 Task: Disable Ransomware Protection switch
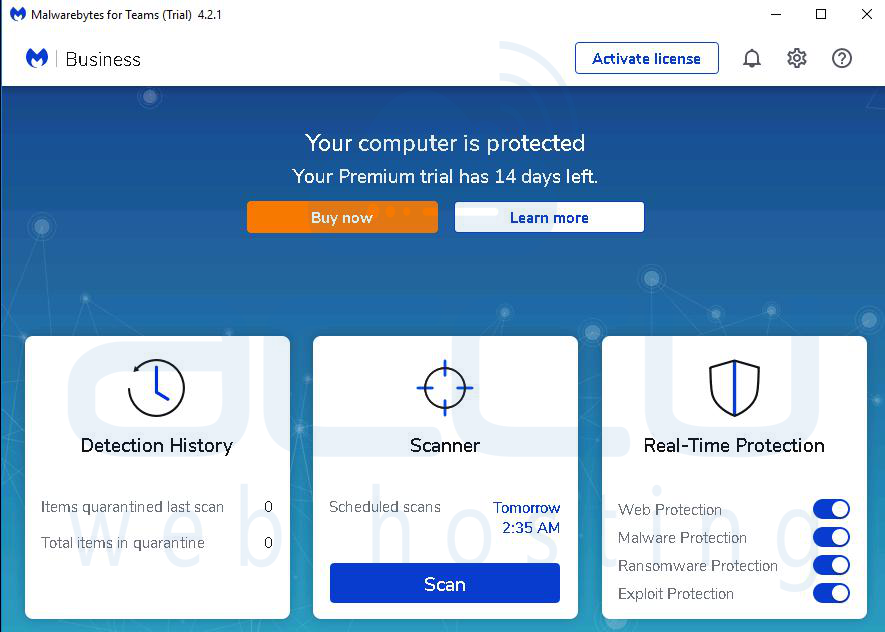tap(831, 565)
